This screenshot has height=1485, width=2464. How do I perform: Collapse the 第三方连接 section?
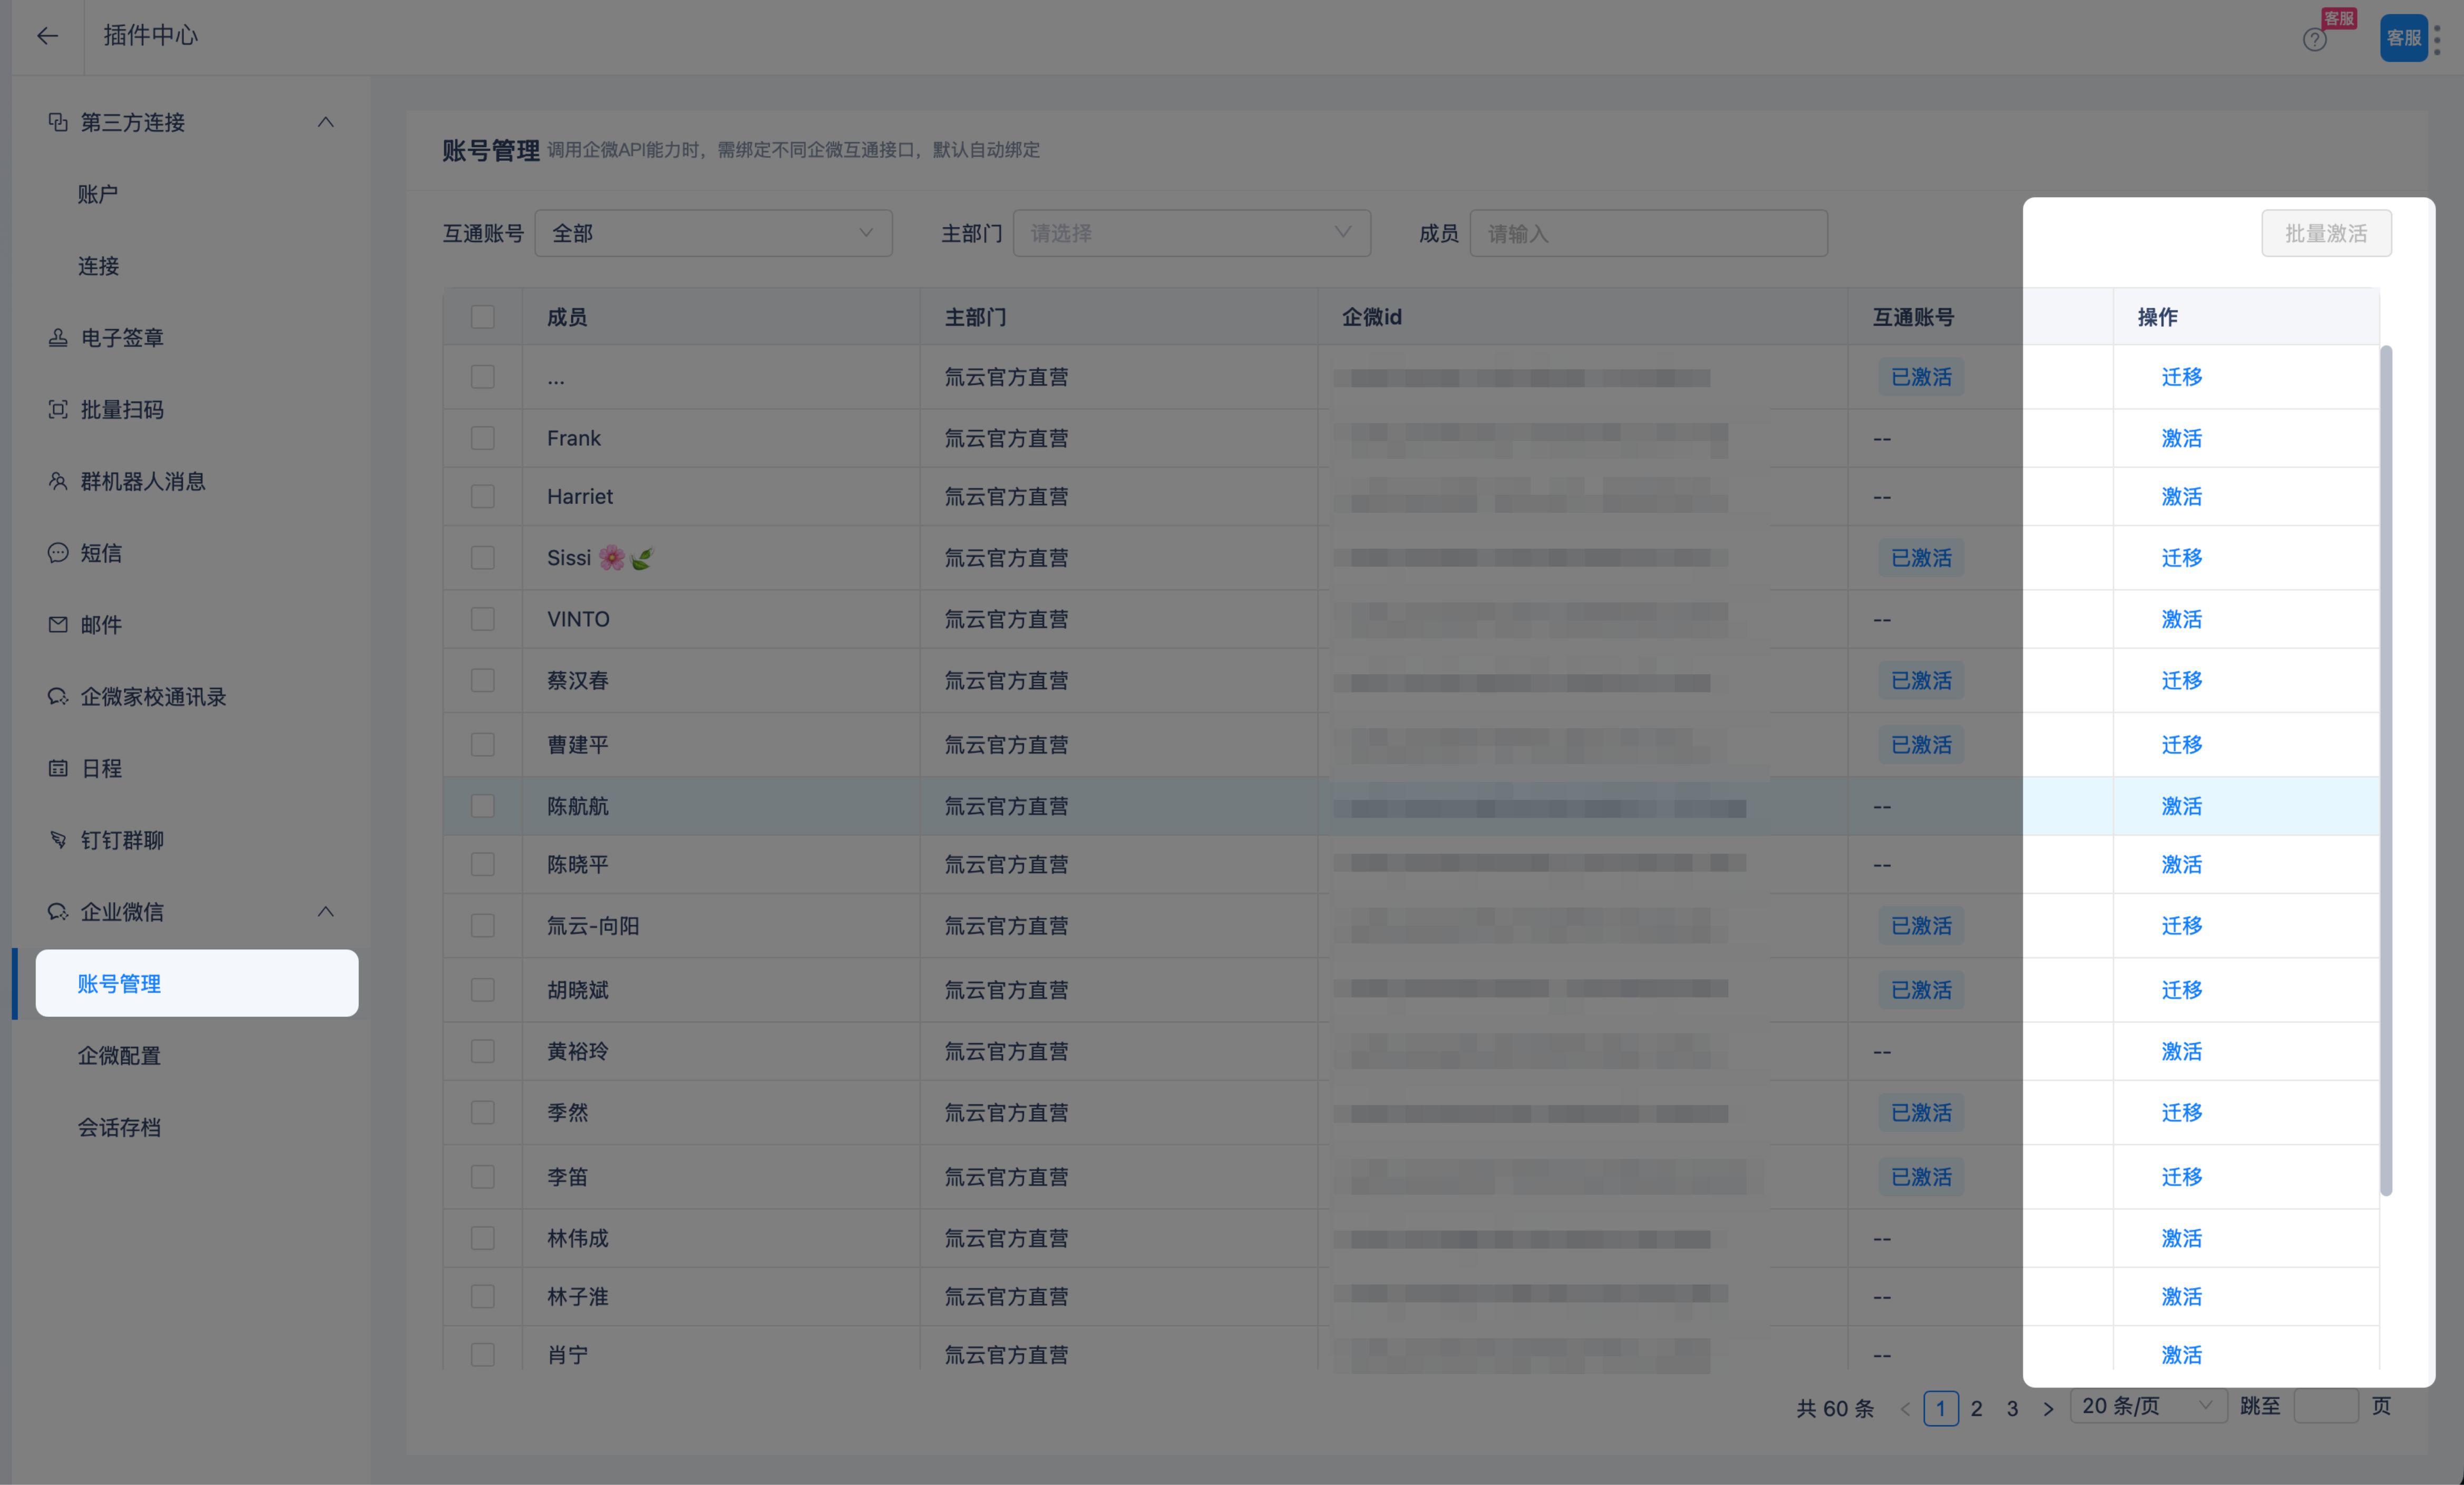(325, 122)
